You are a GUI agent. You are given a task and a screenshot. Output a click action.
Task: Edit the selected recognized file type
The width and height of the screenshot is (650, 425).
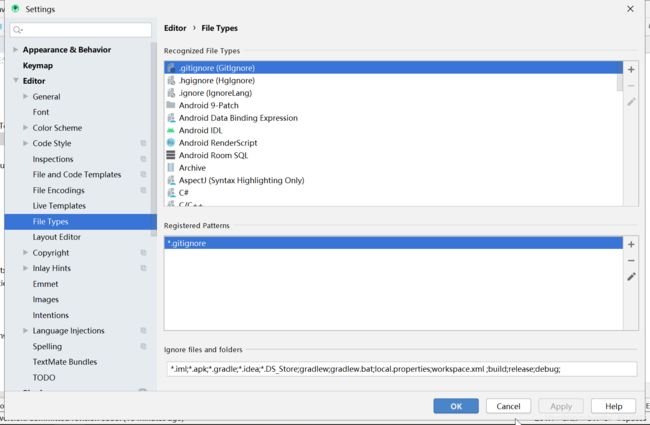coord(631,102)
